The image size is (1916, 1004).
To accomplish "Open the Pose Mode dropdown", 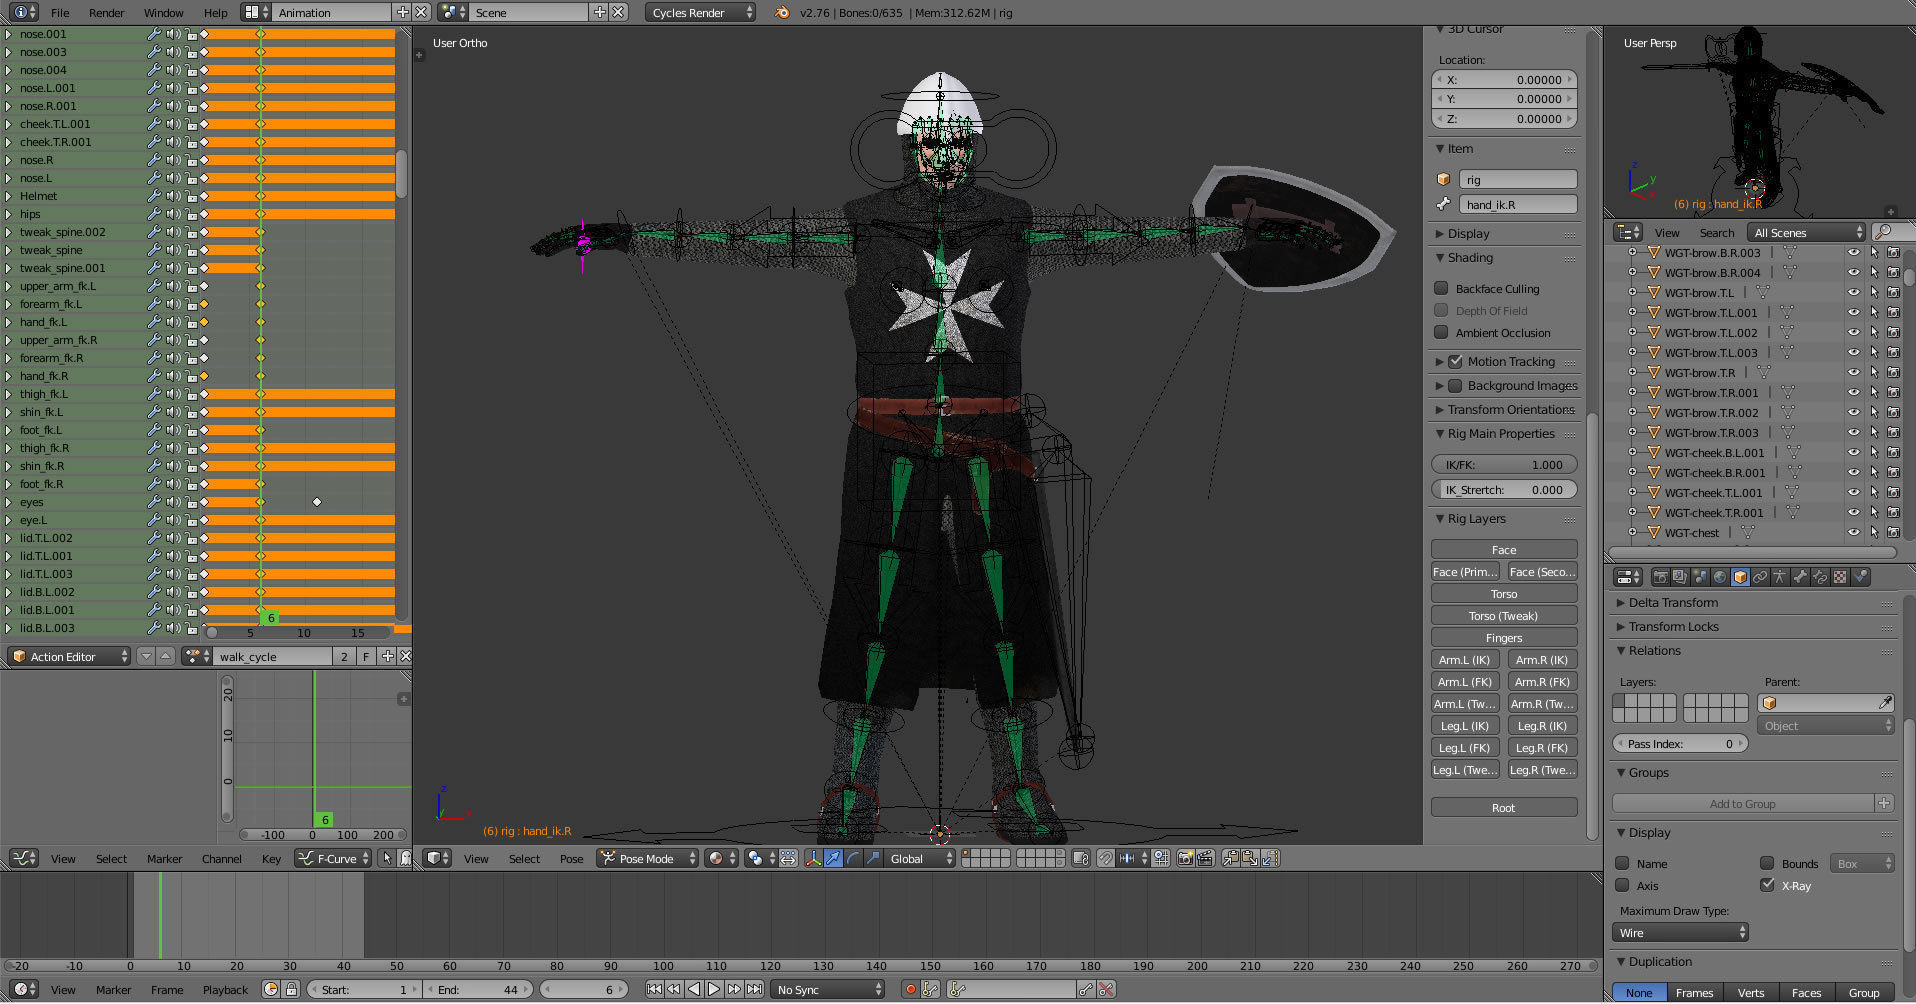I will [647, 859].
